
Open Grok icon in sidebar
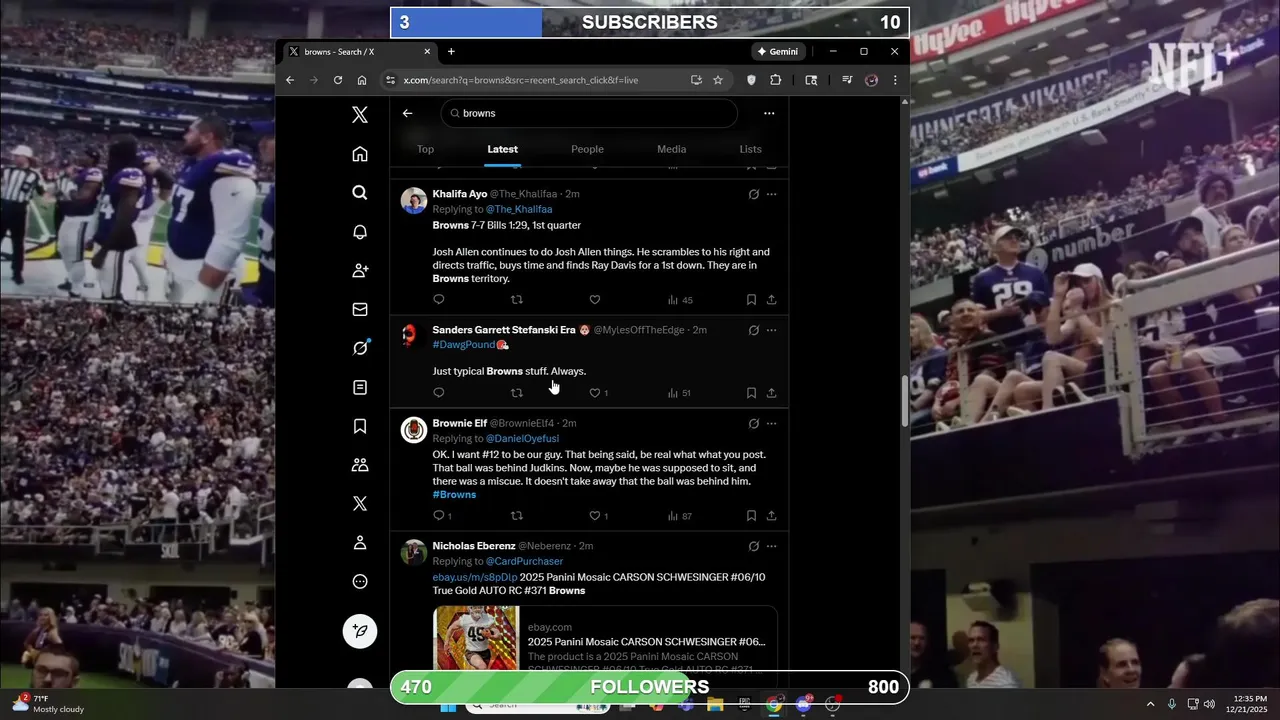[x=360, y=348]
